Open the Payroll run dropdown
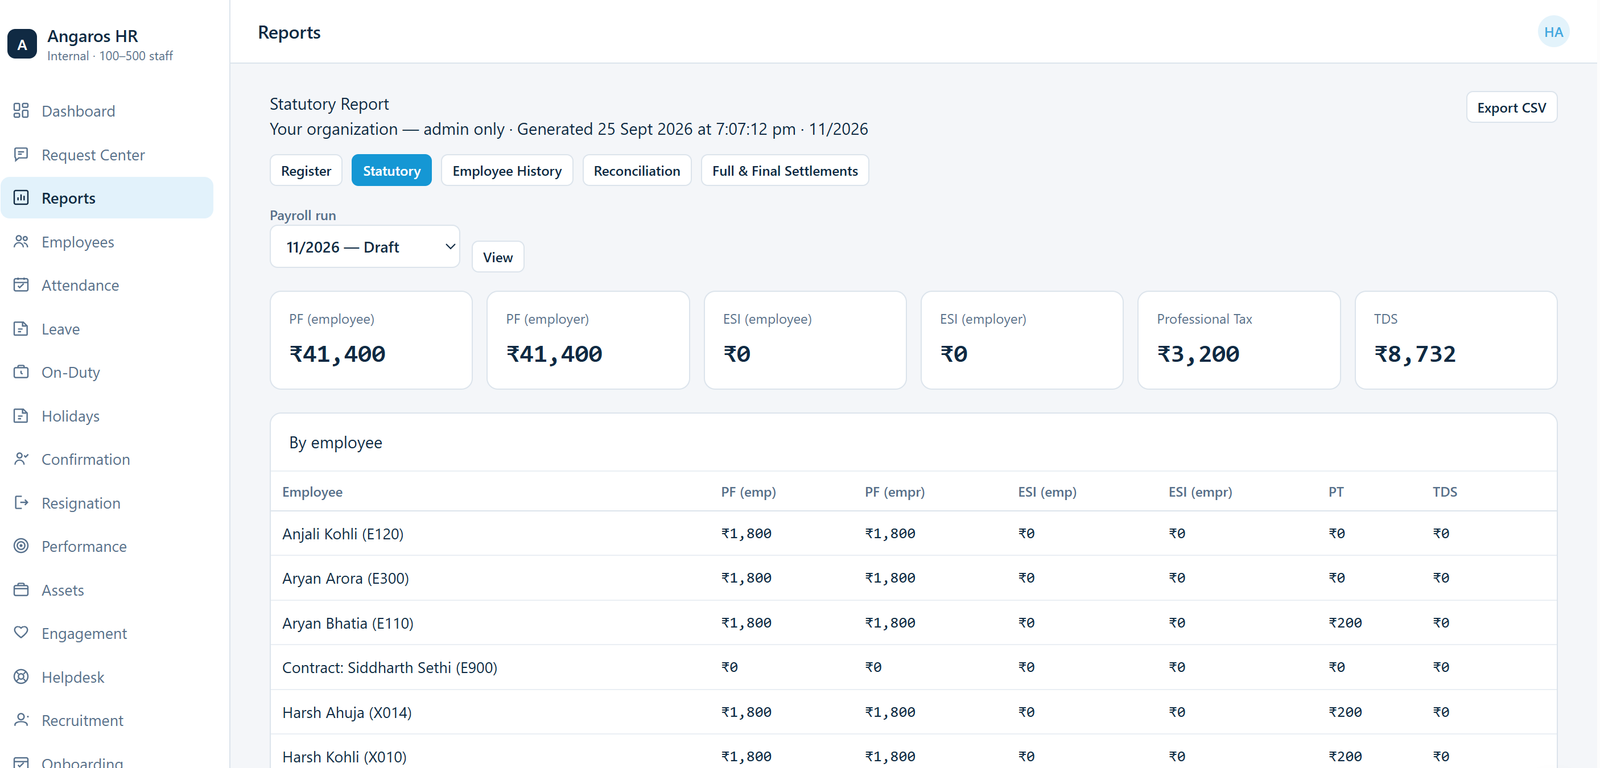This screenshot has width=1600, height=768. click(x=365, y=247)
